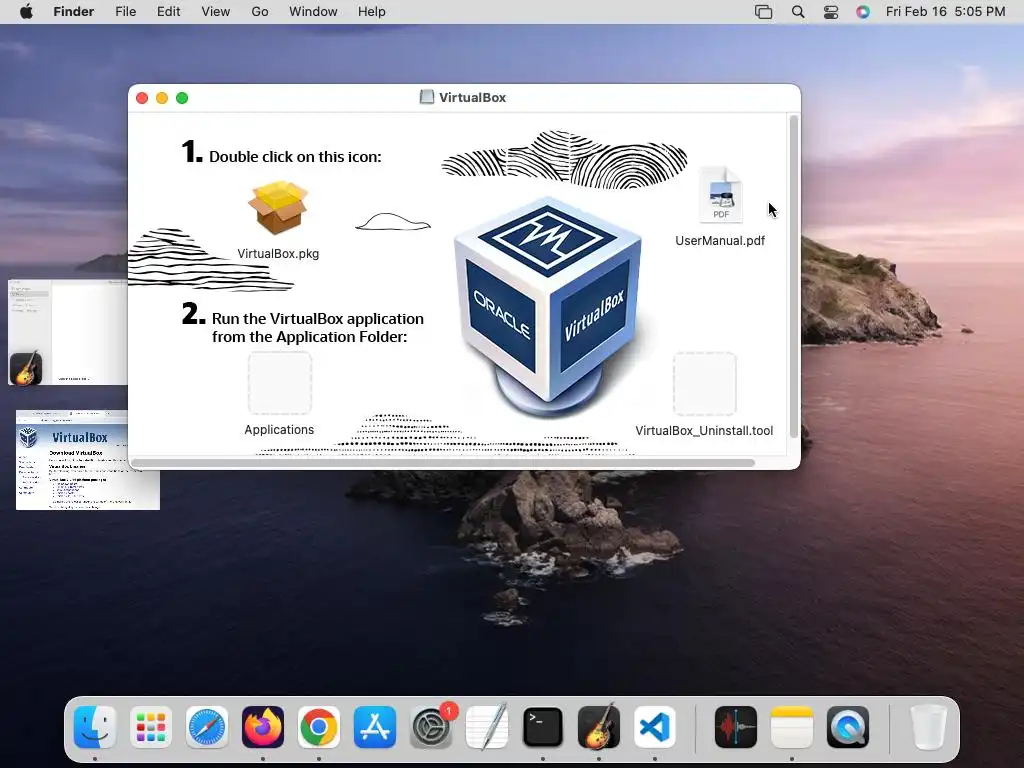The image size is (1024, 768).
Task: Open Control Center in menu bar
Action: tap(831, 12)
